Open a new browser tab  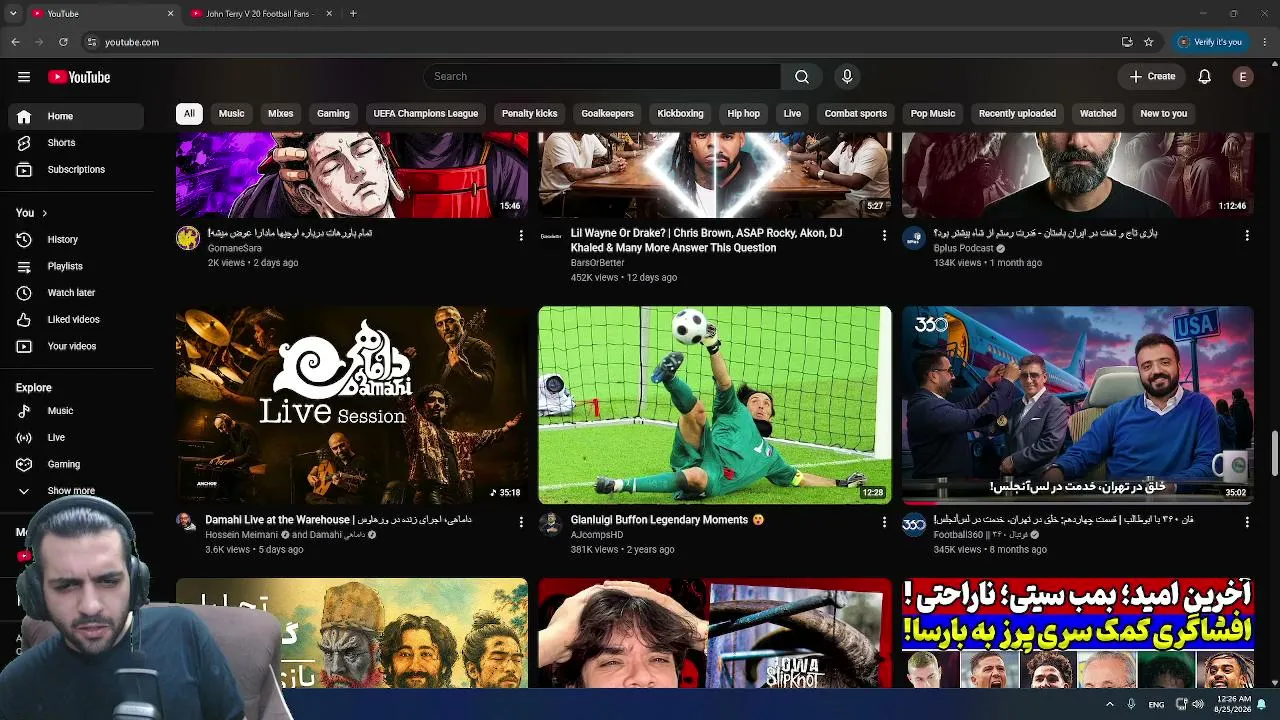pyautogui.click(x=353, y=14)
